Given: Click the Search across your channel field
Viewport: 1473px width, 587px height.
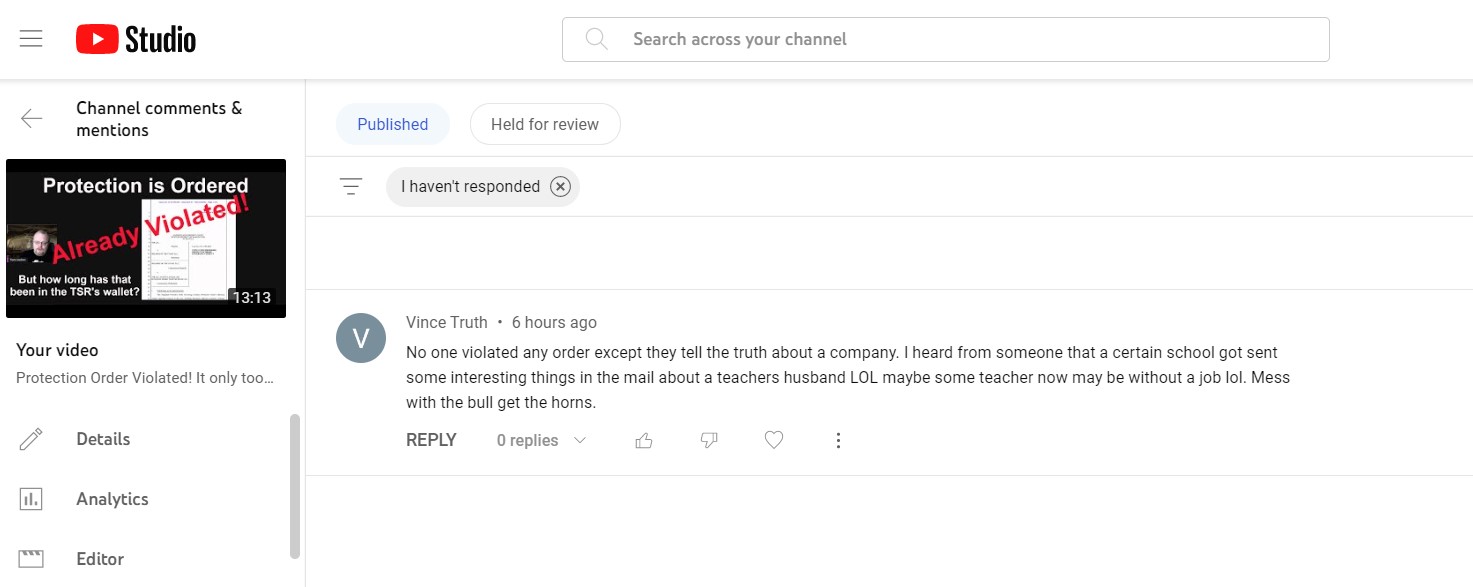Looking at the screenshot, I should (x=945, y=39).
